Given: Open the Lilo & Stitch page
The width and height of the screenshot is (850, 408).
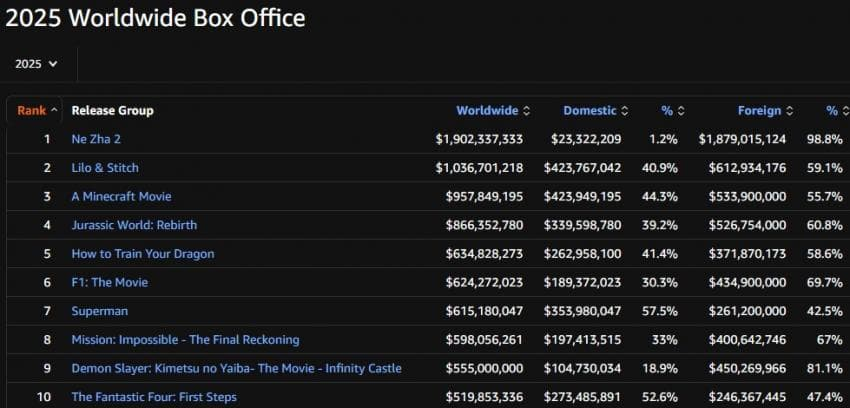Looking at the screenshot, I should coord(105,168).
